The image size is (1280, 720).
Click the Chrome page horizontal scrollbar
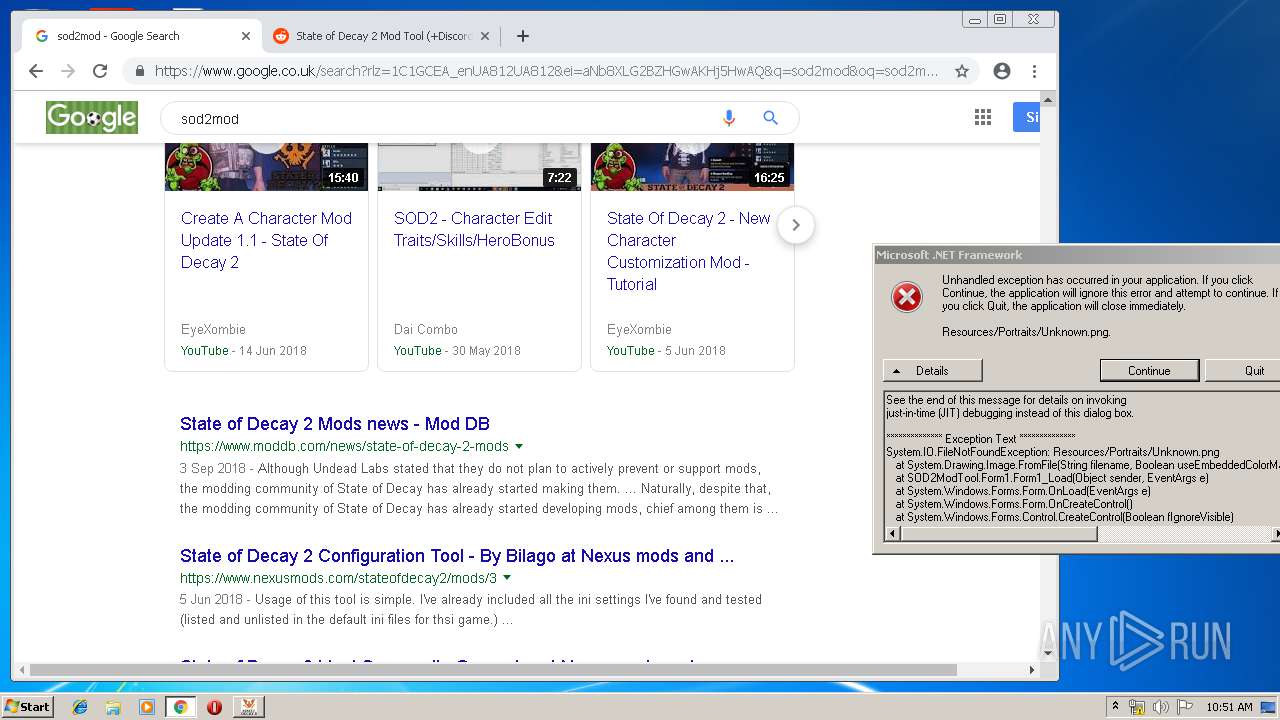click(x=493, y=670)
